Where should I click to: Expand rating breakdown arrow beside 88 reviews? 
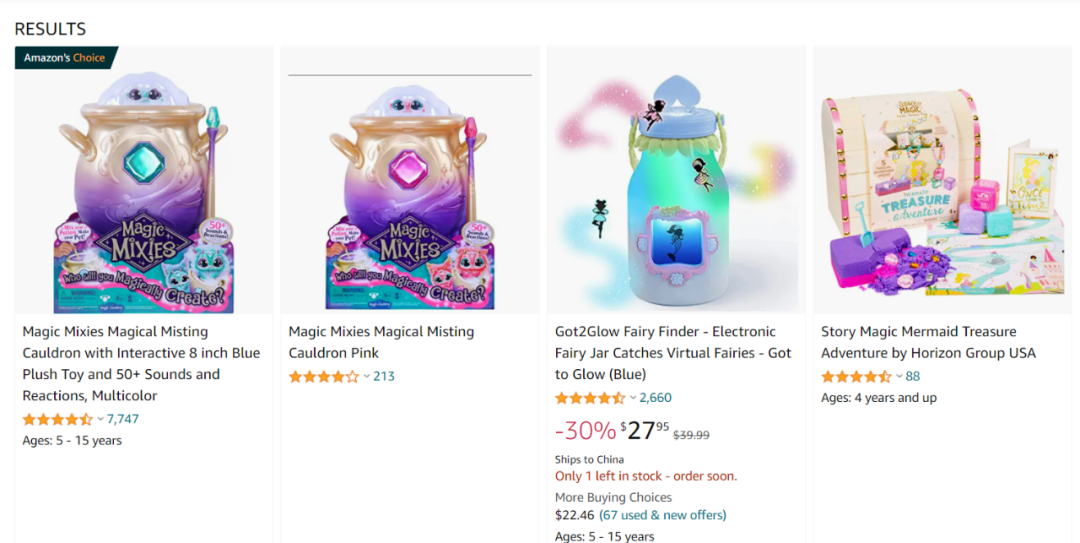pos(899,377)
